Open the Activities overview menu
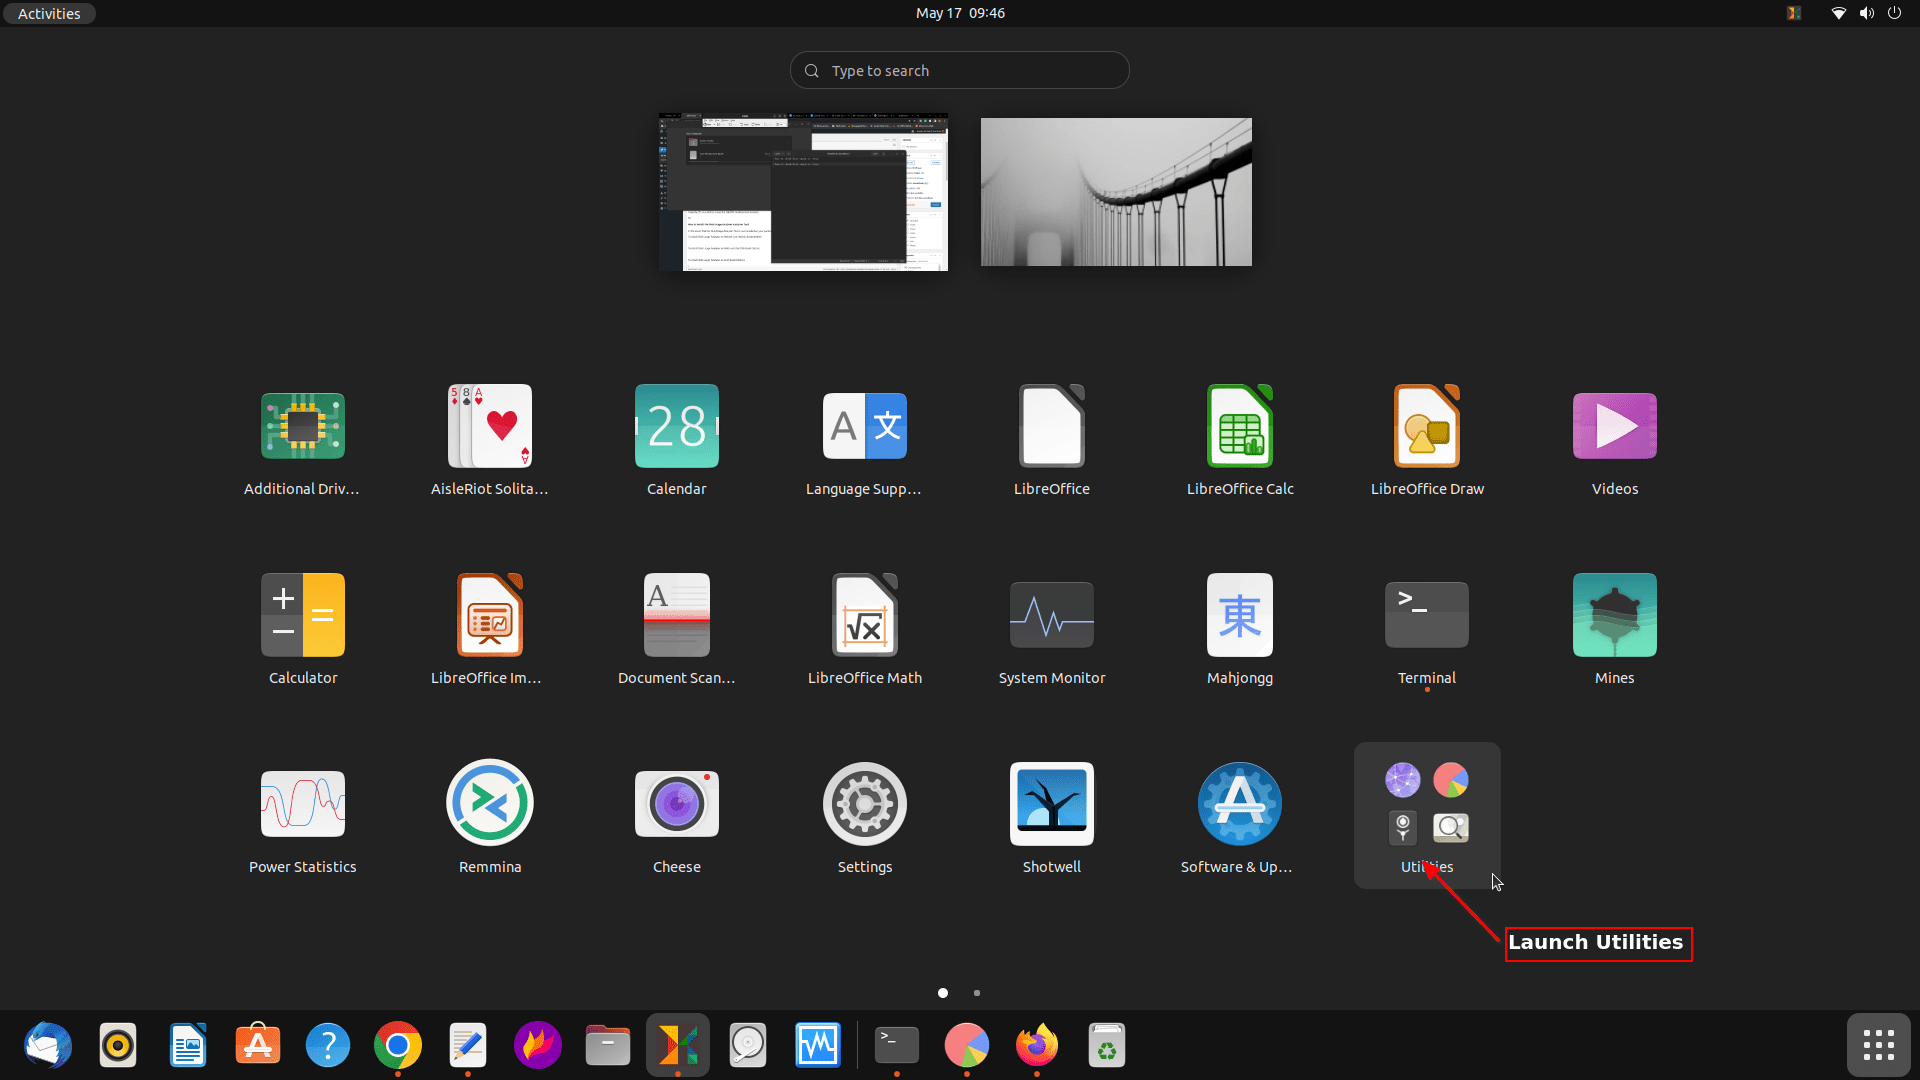The height and width of the screenshot is (1080, 1920). 48,13
